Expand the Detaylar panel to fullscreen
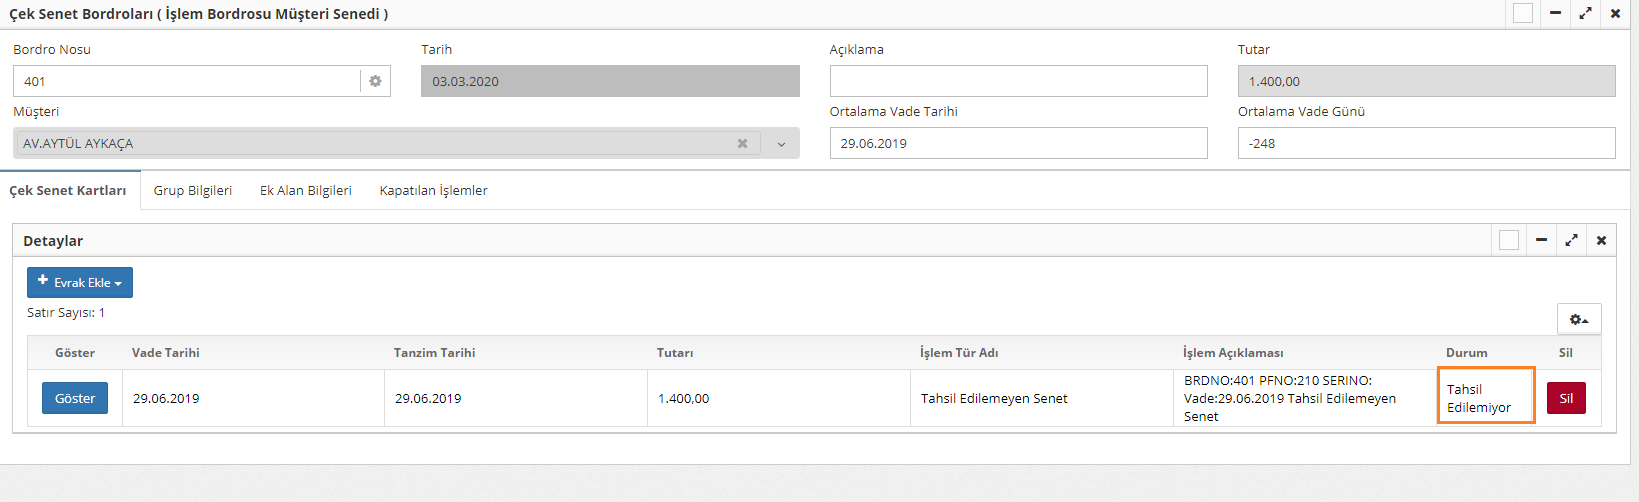The image size is (1639, 502). (1571, 240)
